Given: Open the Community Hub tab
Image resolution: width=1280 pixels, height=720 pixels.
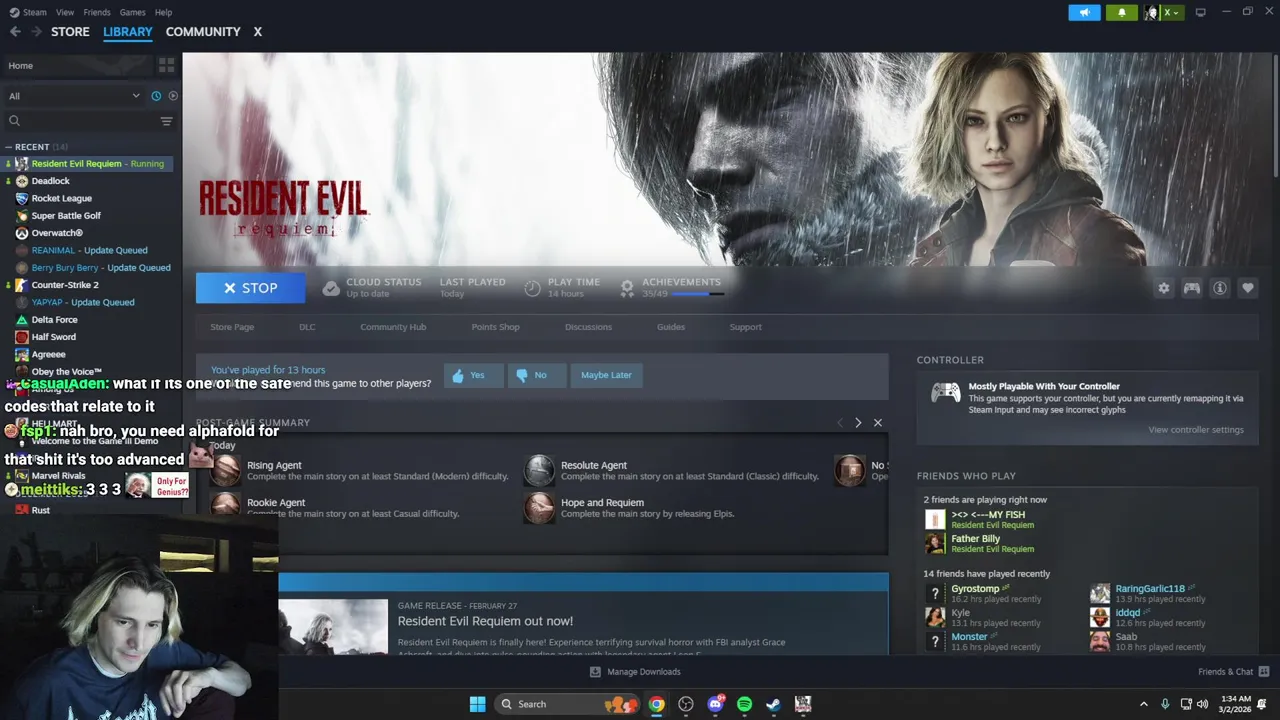Looking at the screenshot, I should (x=393, y=327).
